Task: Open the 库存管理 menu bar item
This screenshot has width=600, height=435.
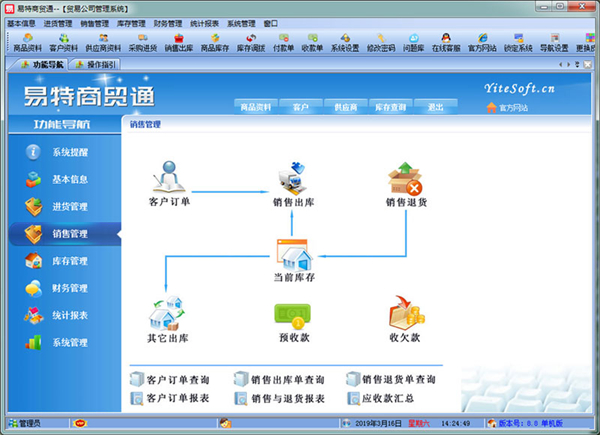Action: (x=131, y=24)
